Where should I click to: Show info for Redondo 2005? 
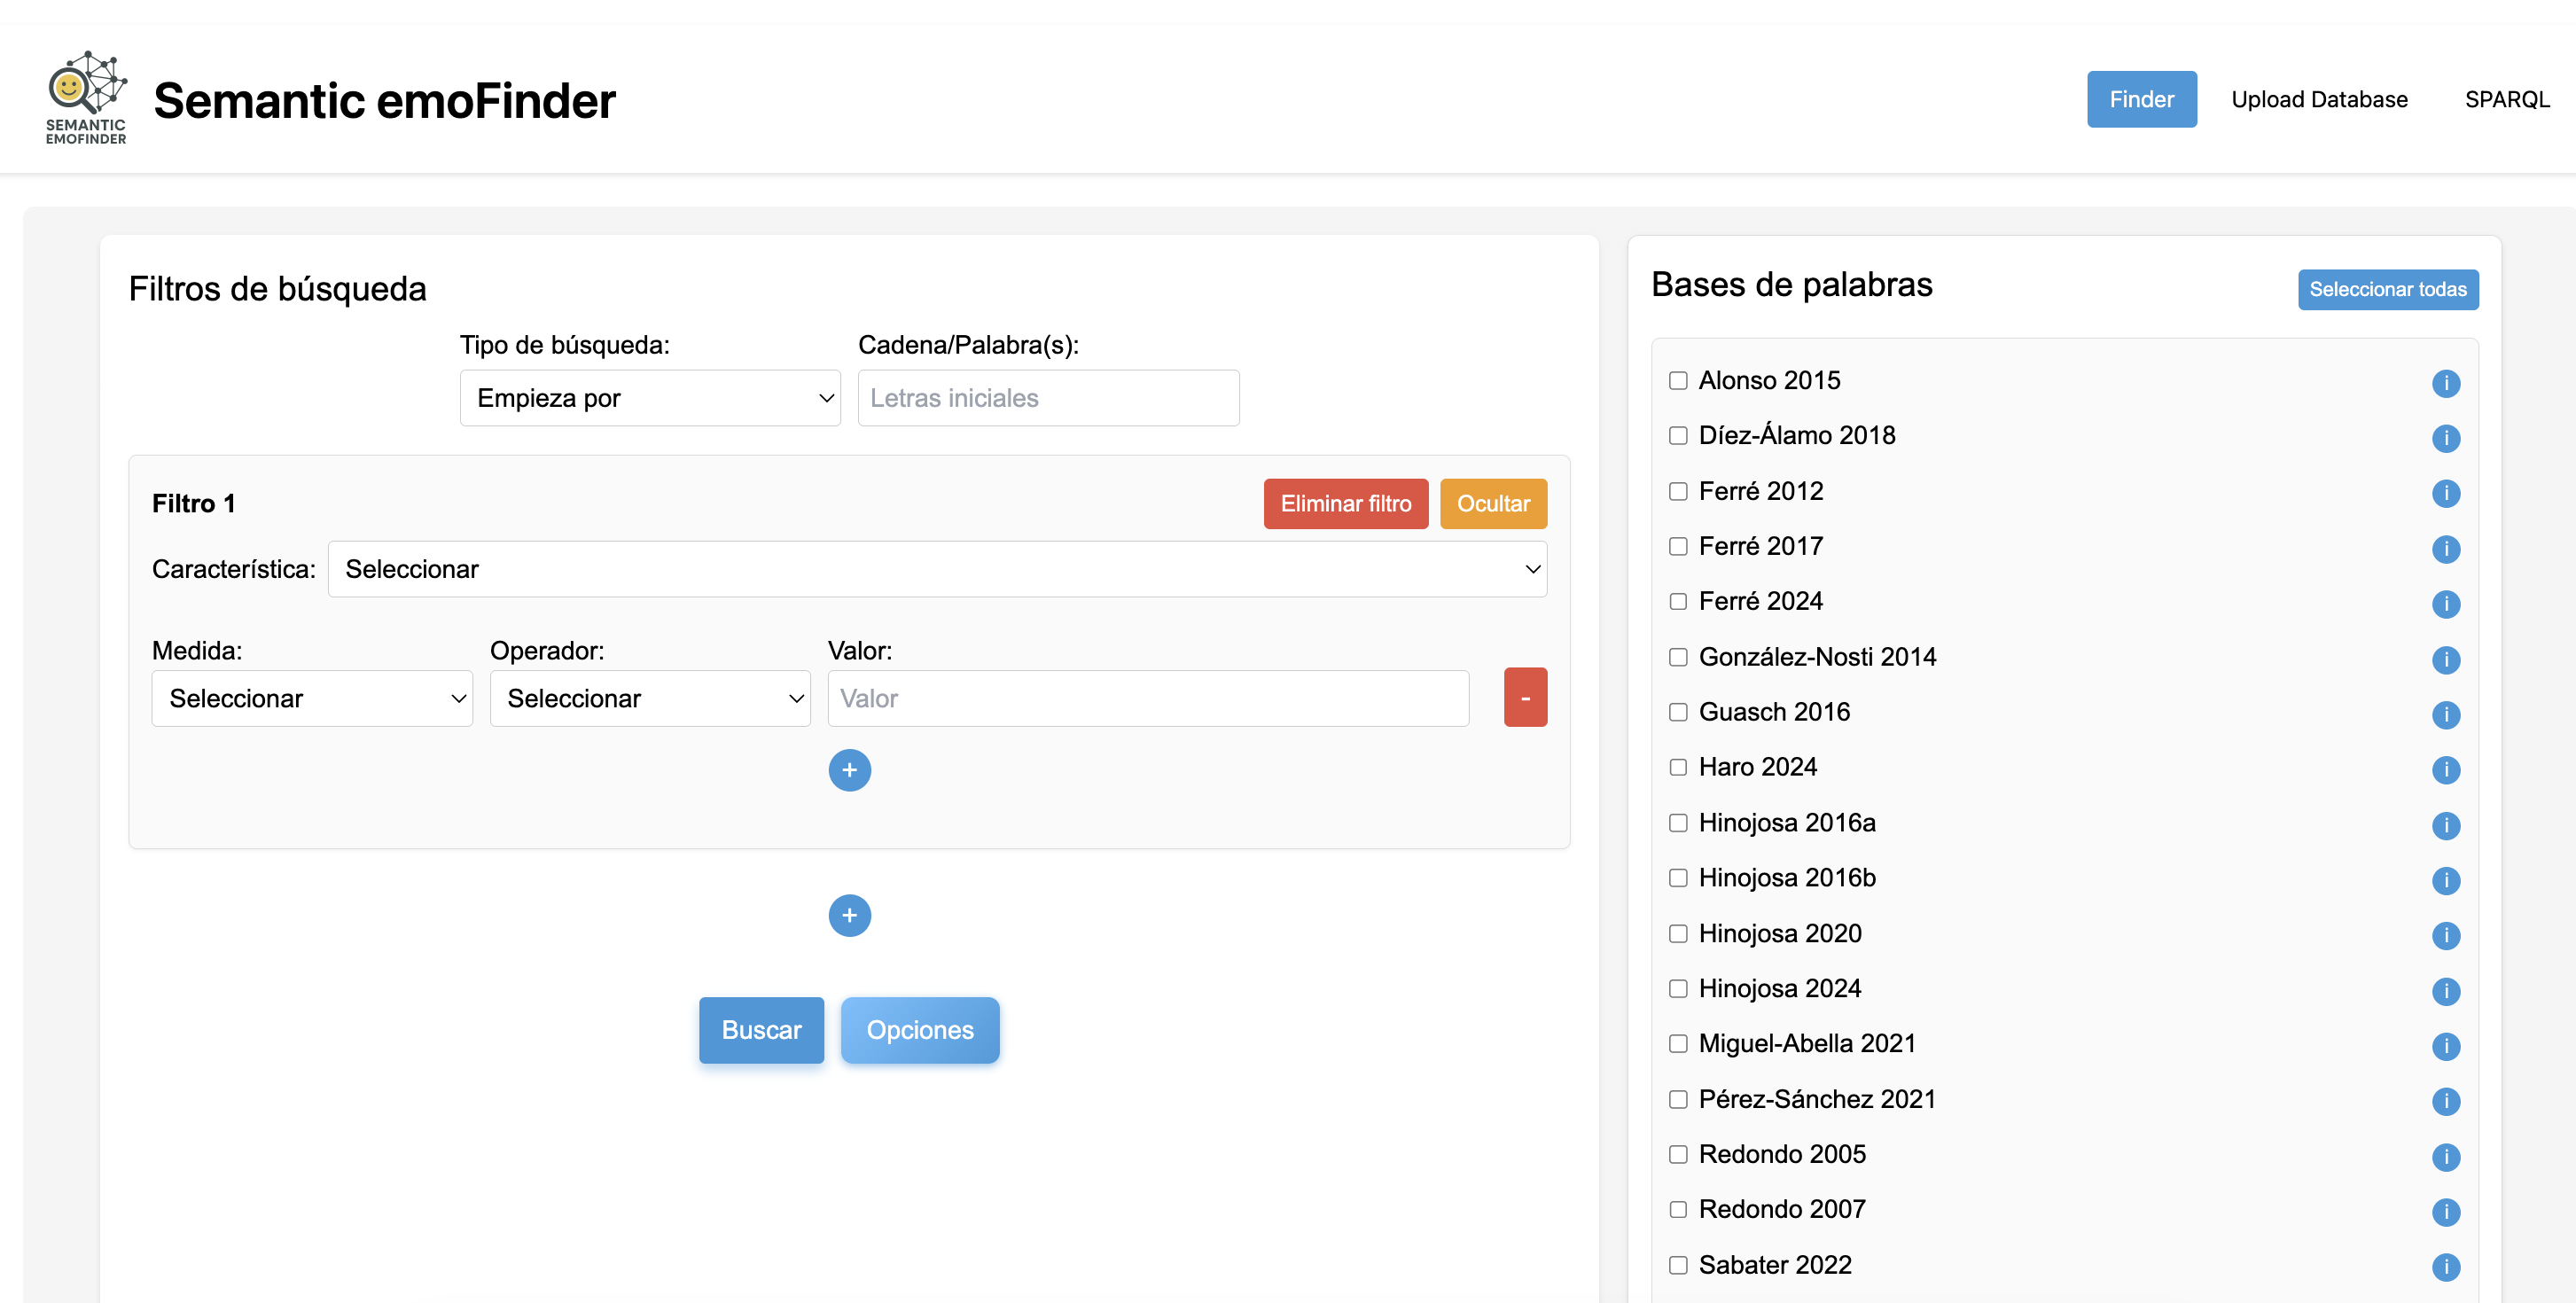(x=2445, y=1157)
